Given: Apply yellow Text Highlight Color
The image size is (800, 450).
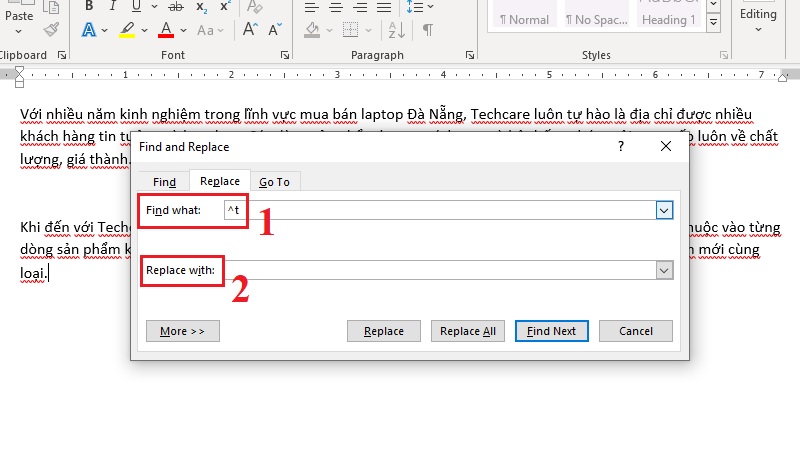Looking at the screenshot, I should tap(127, 30).
